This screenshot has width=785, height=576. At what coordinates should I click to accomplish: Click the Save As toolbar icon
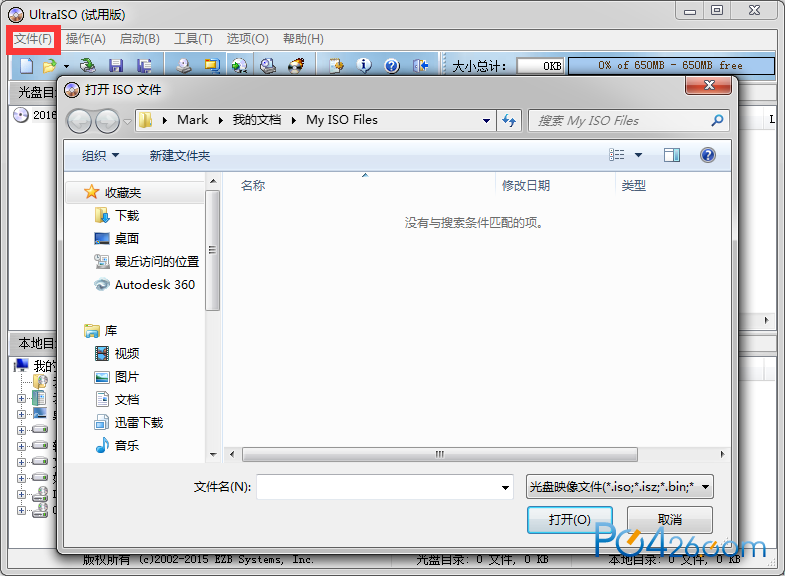click(144, 66)
